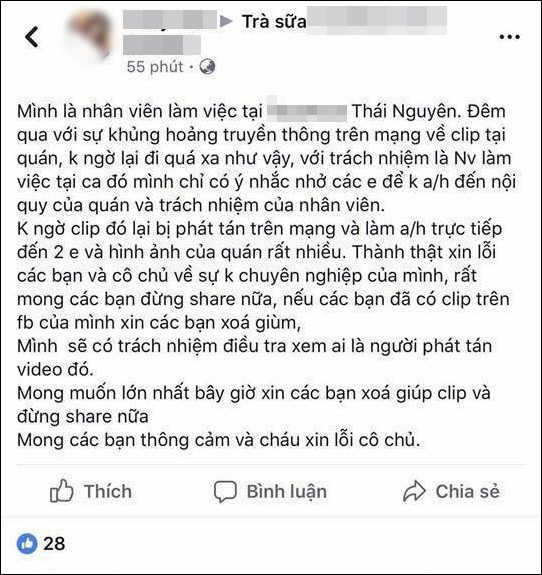This screenshot has width=542, height=575.
Task: Open the Trà sữa group link
Action: tap(274, 21)
